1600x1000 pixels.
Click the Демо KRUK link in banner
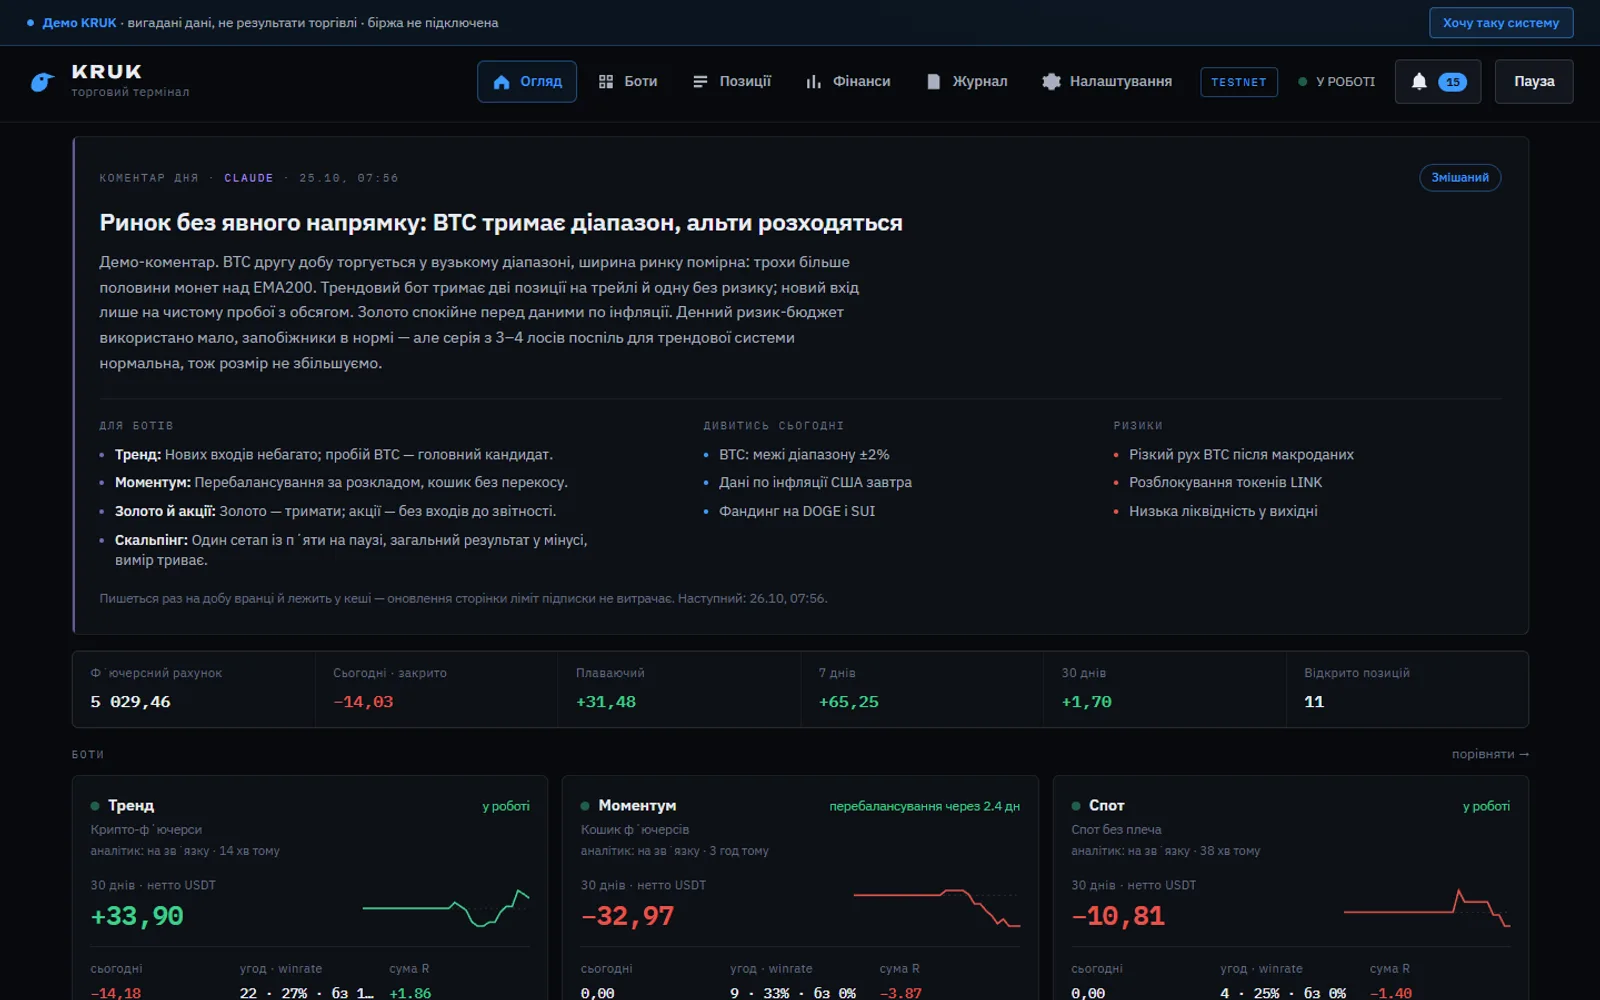pyautogui.click(x=79, y=23)
